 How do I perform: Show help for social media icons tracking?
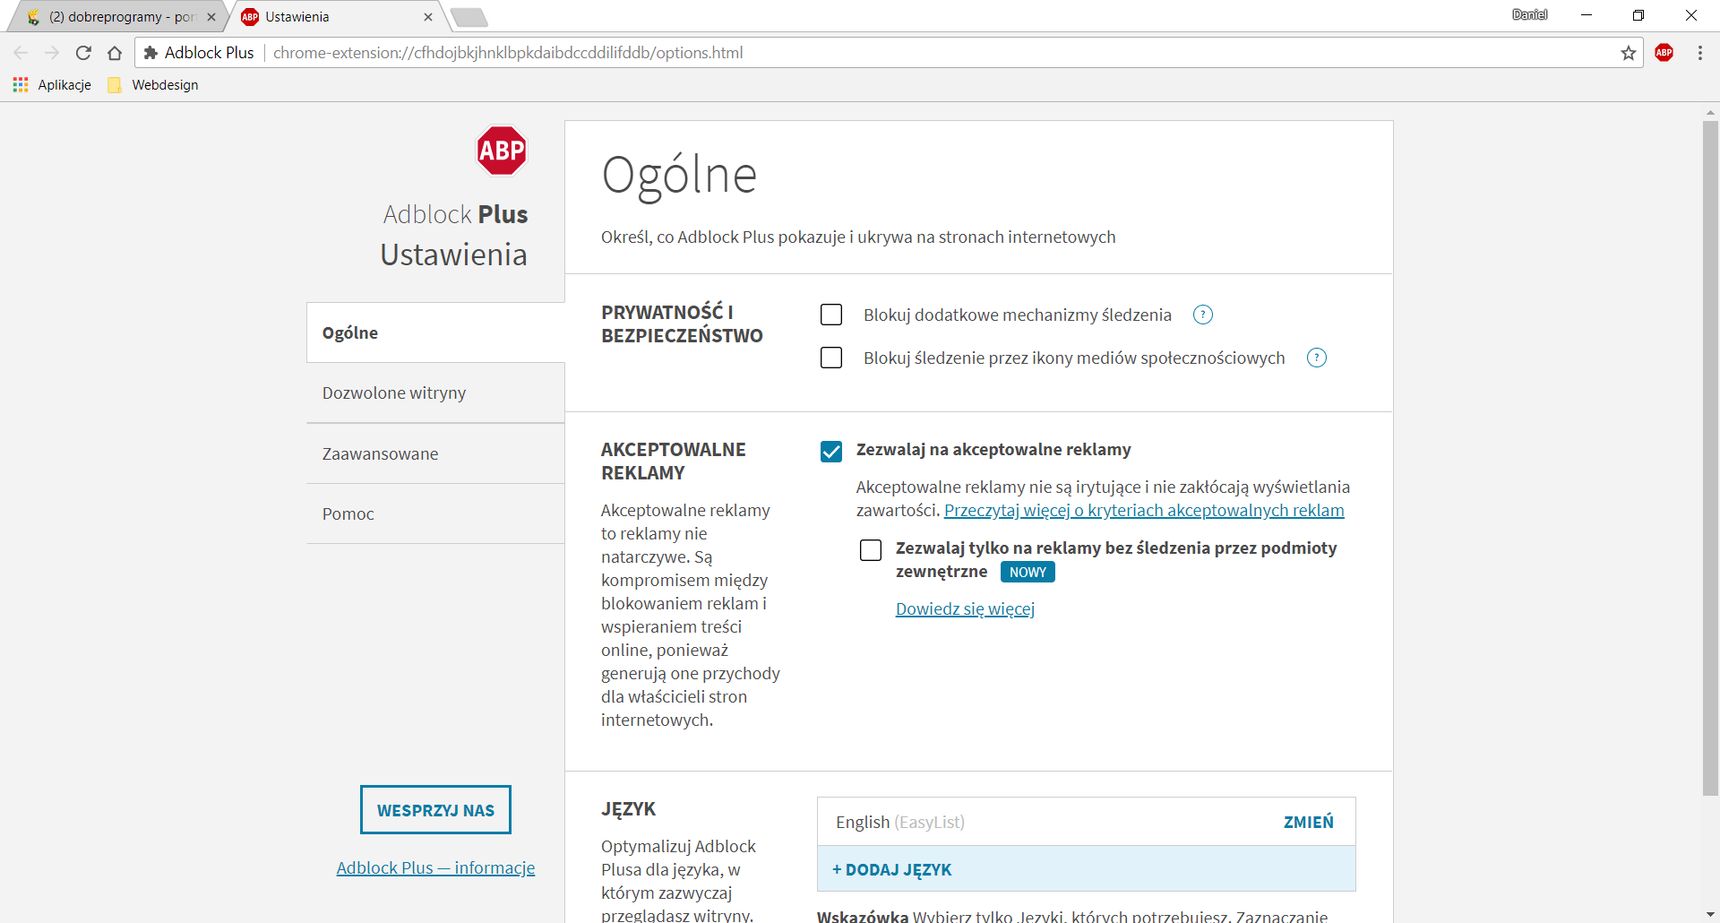(x=1317, y=358)
